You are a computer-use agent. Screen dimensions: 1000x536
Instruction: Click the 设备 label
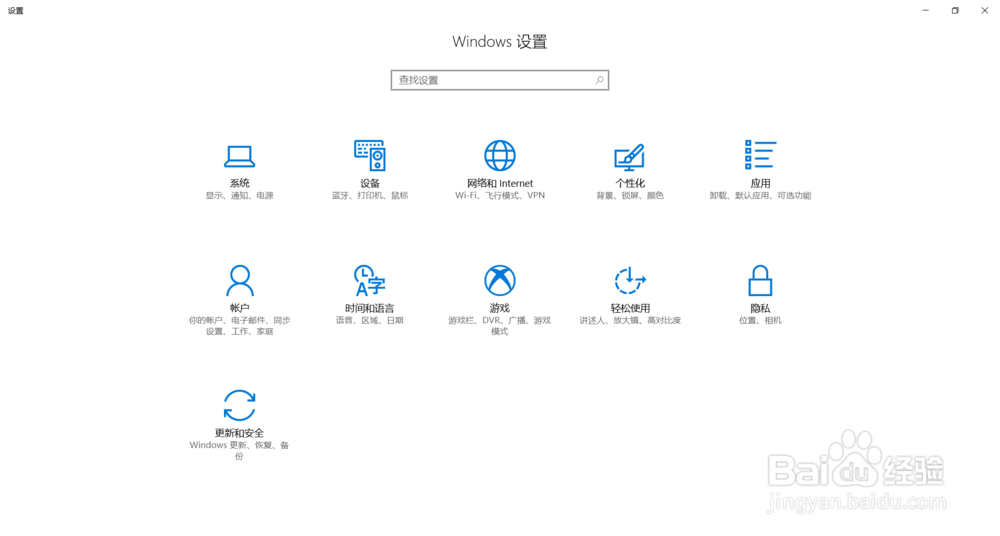[370, 183]
